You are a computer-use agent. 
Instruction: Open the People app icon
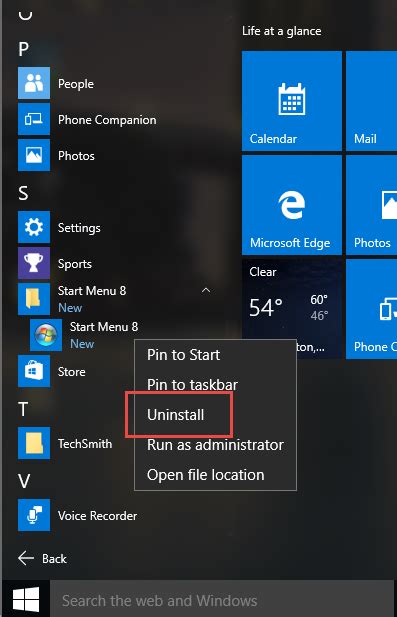(34, 83)
